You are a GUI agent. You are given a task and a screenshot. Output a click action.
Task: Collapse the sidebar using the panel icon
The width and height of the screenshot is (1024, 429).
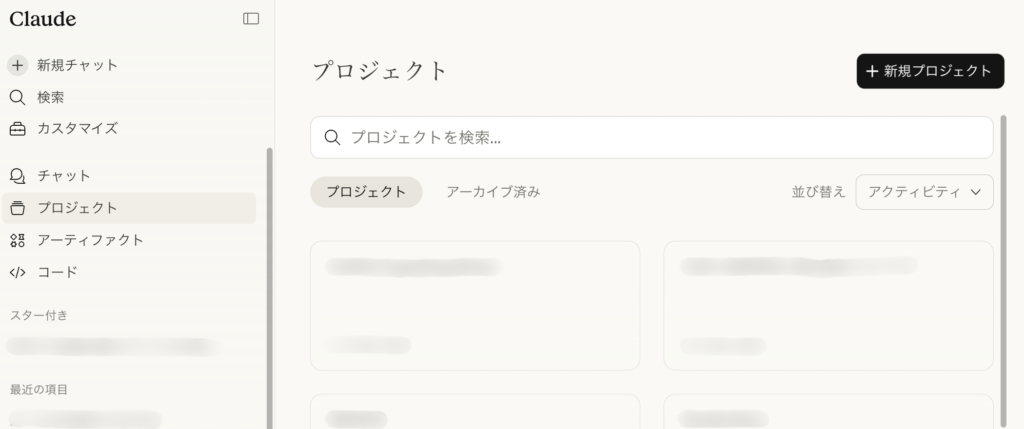251,18
